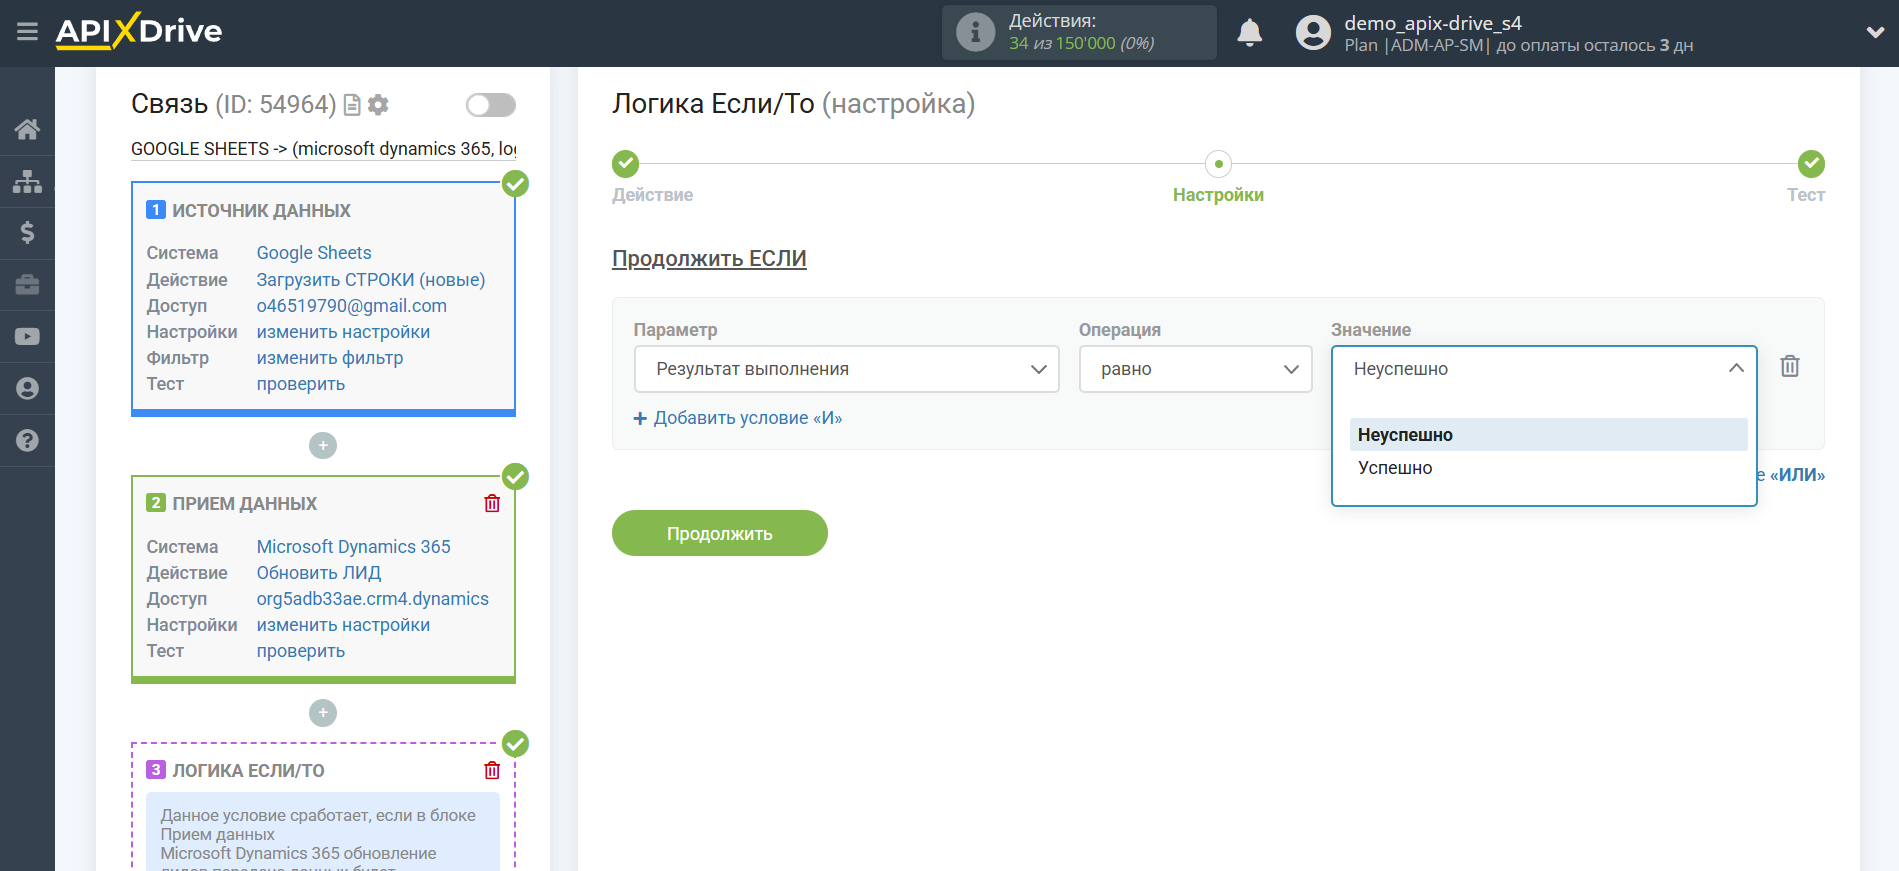The width and height of the screenshot is (1899, 871).
Task: Open org5adb33ae.crm4.dynamics access link
Action: pyautogui.click(x=373, y=599)
